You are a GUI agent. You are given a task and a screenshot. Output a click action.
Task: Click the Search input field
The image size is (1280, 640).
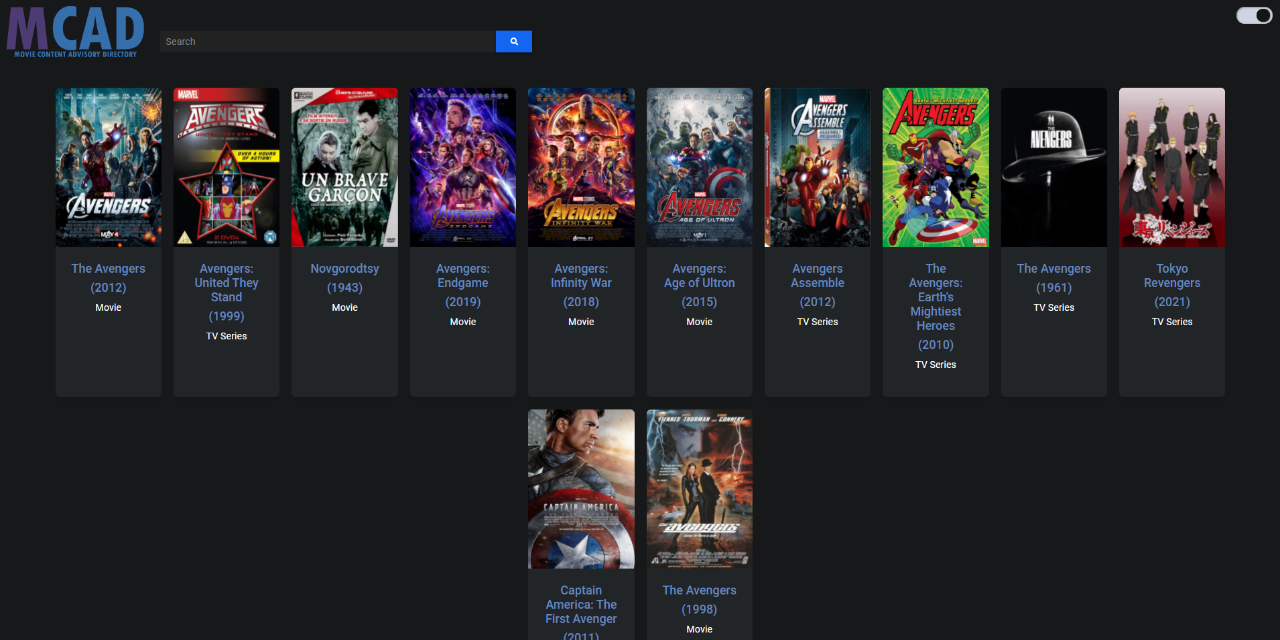click(327, 41)
